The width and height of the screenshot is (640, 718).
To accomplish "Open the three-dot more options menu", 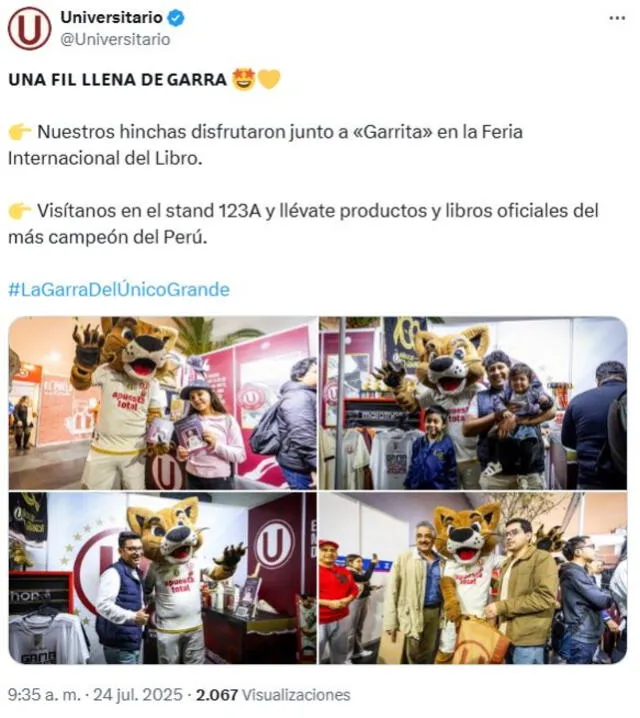I will pyautogui.click(x=617, y=18).
